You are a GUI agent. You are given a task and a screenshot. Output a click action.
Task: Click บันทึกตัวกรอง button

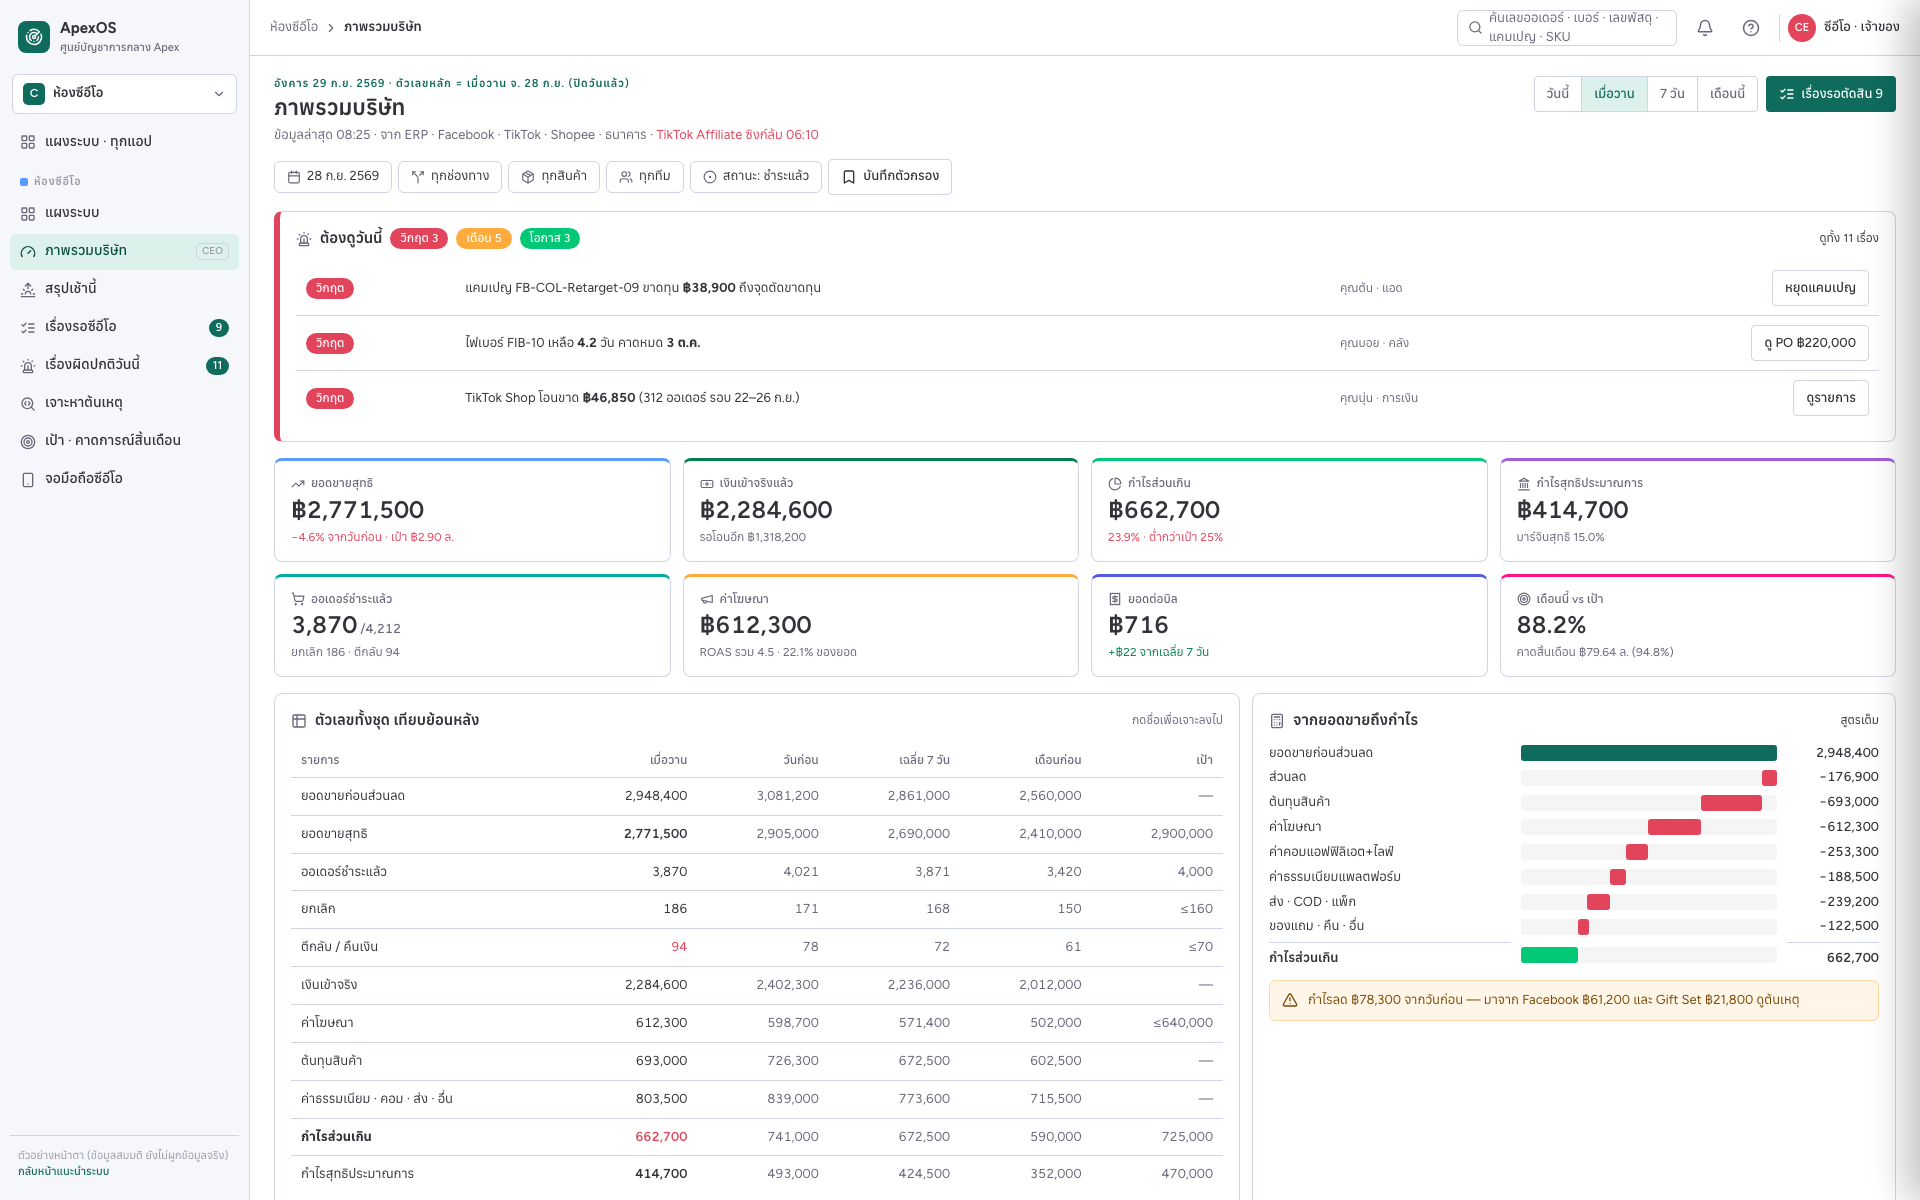[890, 176]
